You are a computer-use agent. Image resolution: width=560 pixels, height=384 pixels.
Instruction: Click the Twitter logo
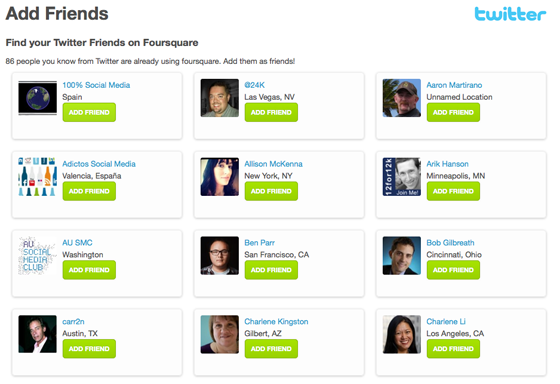[510, 14]
